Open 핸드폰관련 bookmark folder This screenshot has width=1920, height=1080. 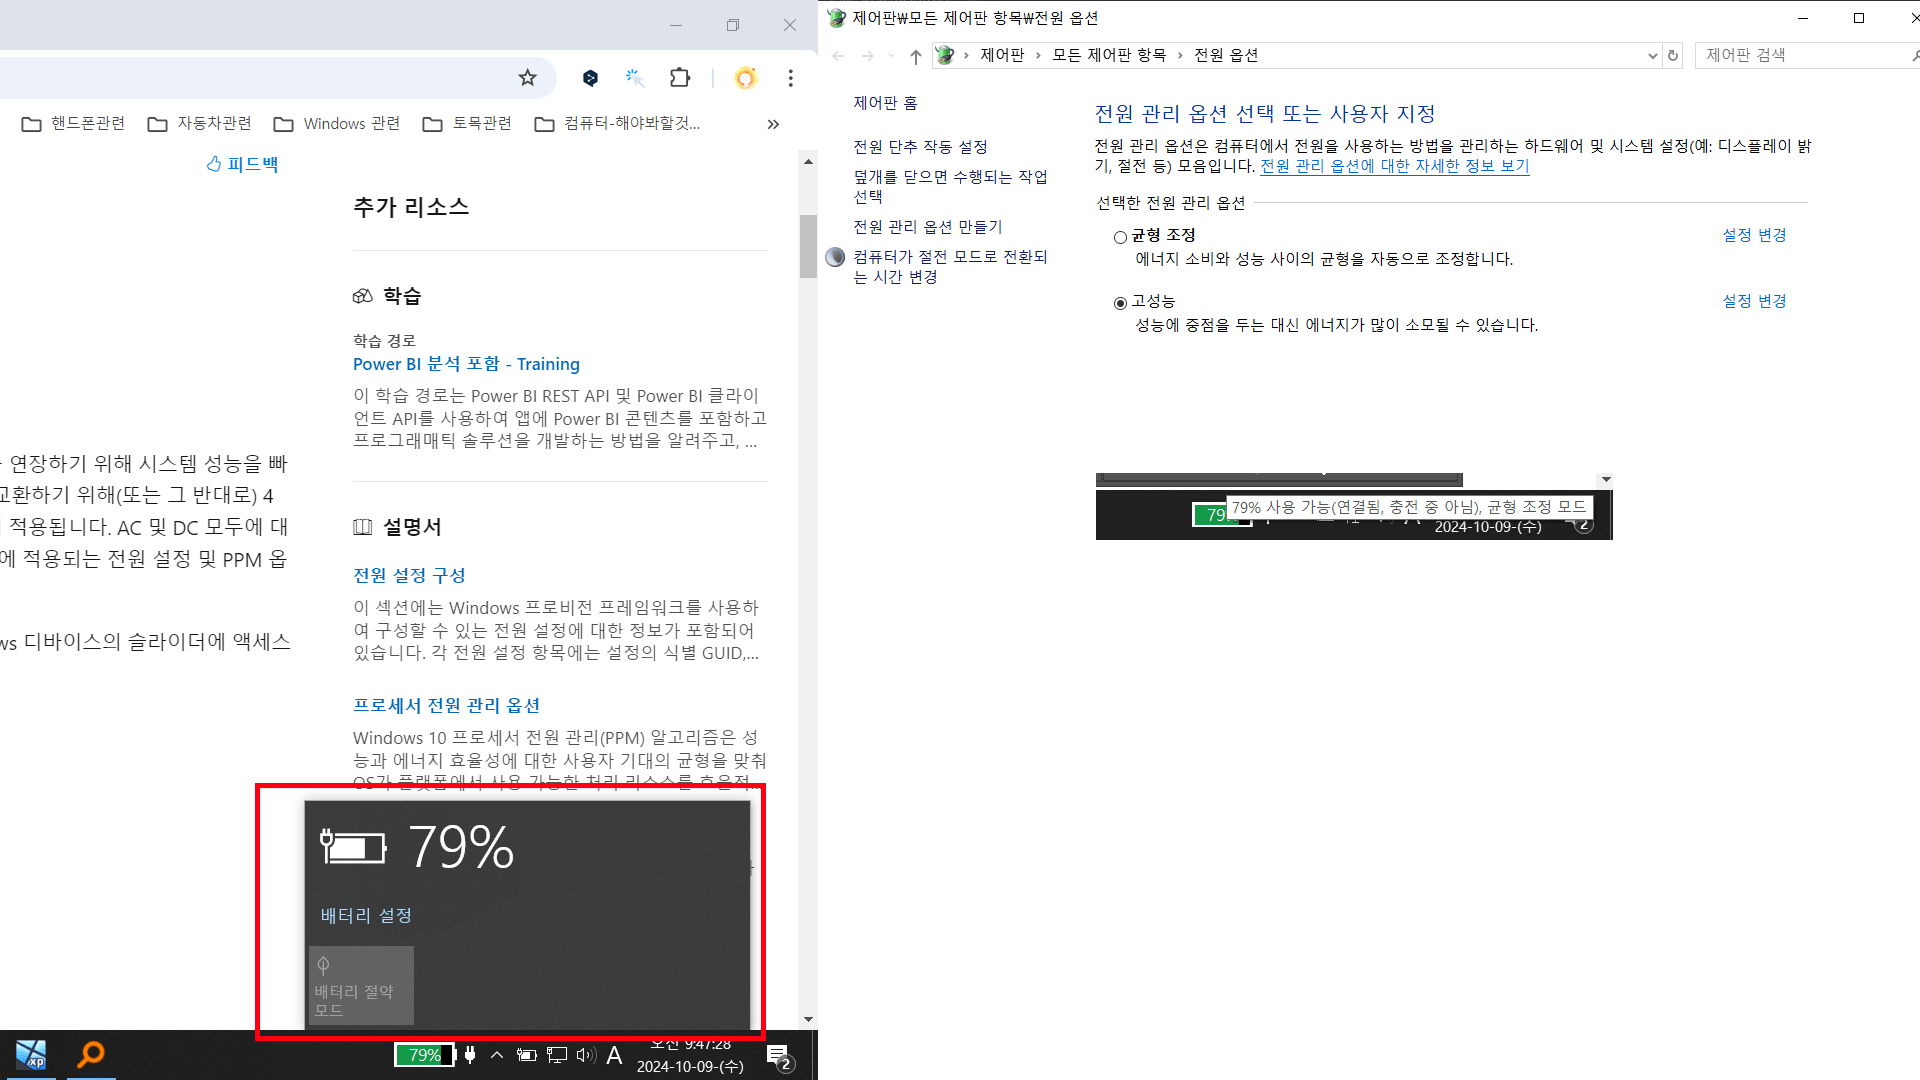click(x=74, y=123)
